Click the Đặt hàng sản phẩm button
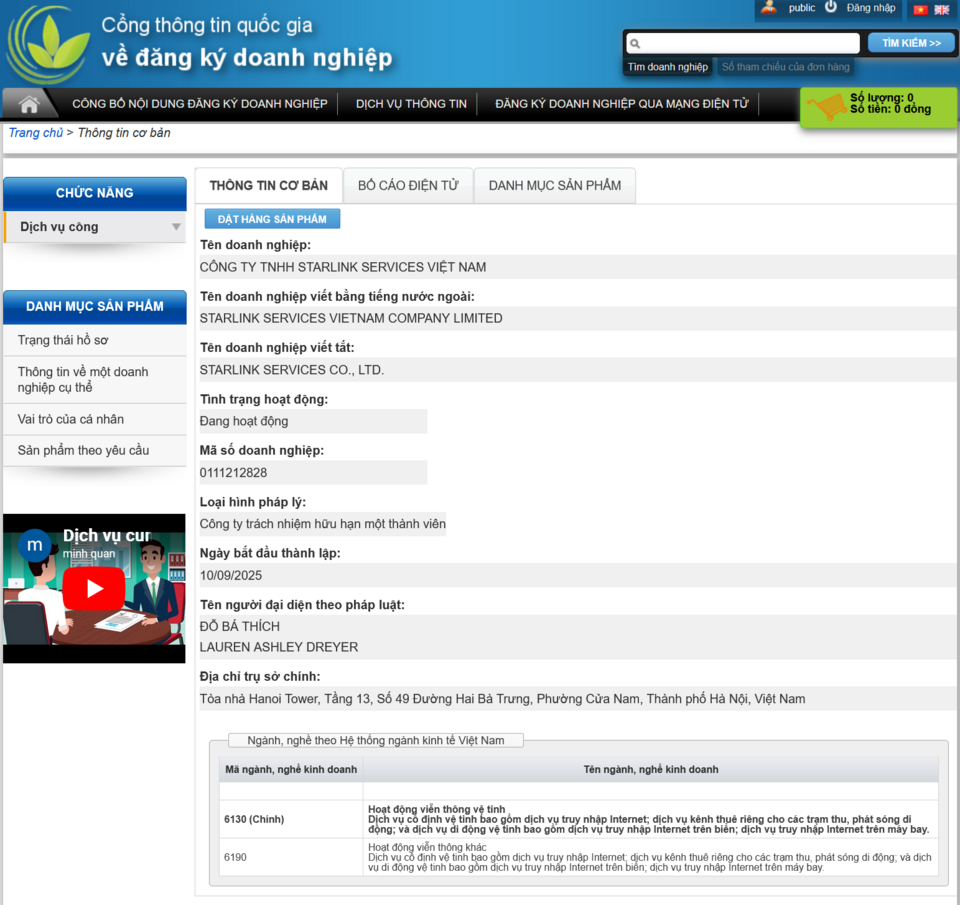Image resolution: width=960 pixels, height=905 pixels. (x=272, y=219)
